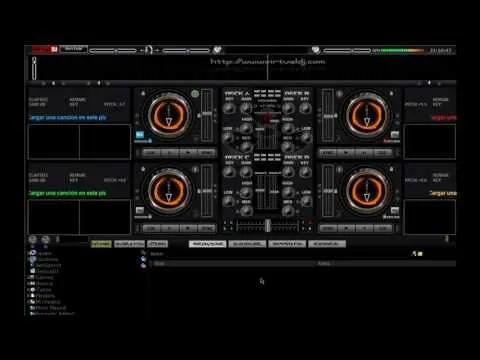
Task: Click the eject triangle icon on Deck B
Action: [x=392, y=93]
